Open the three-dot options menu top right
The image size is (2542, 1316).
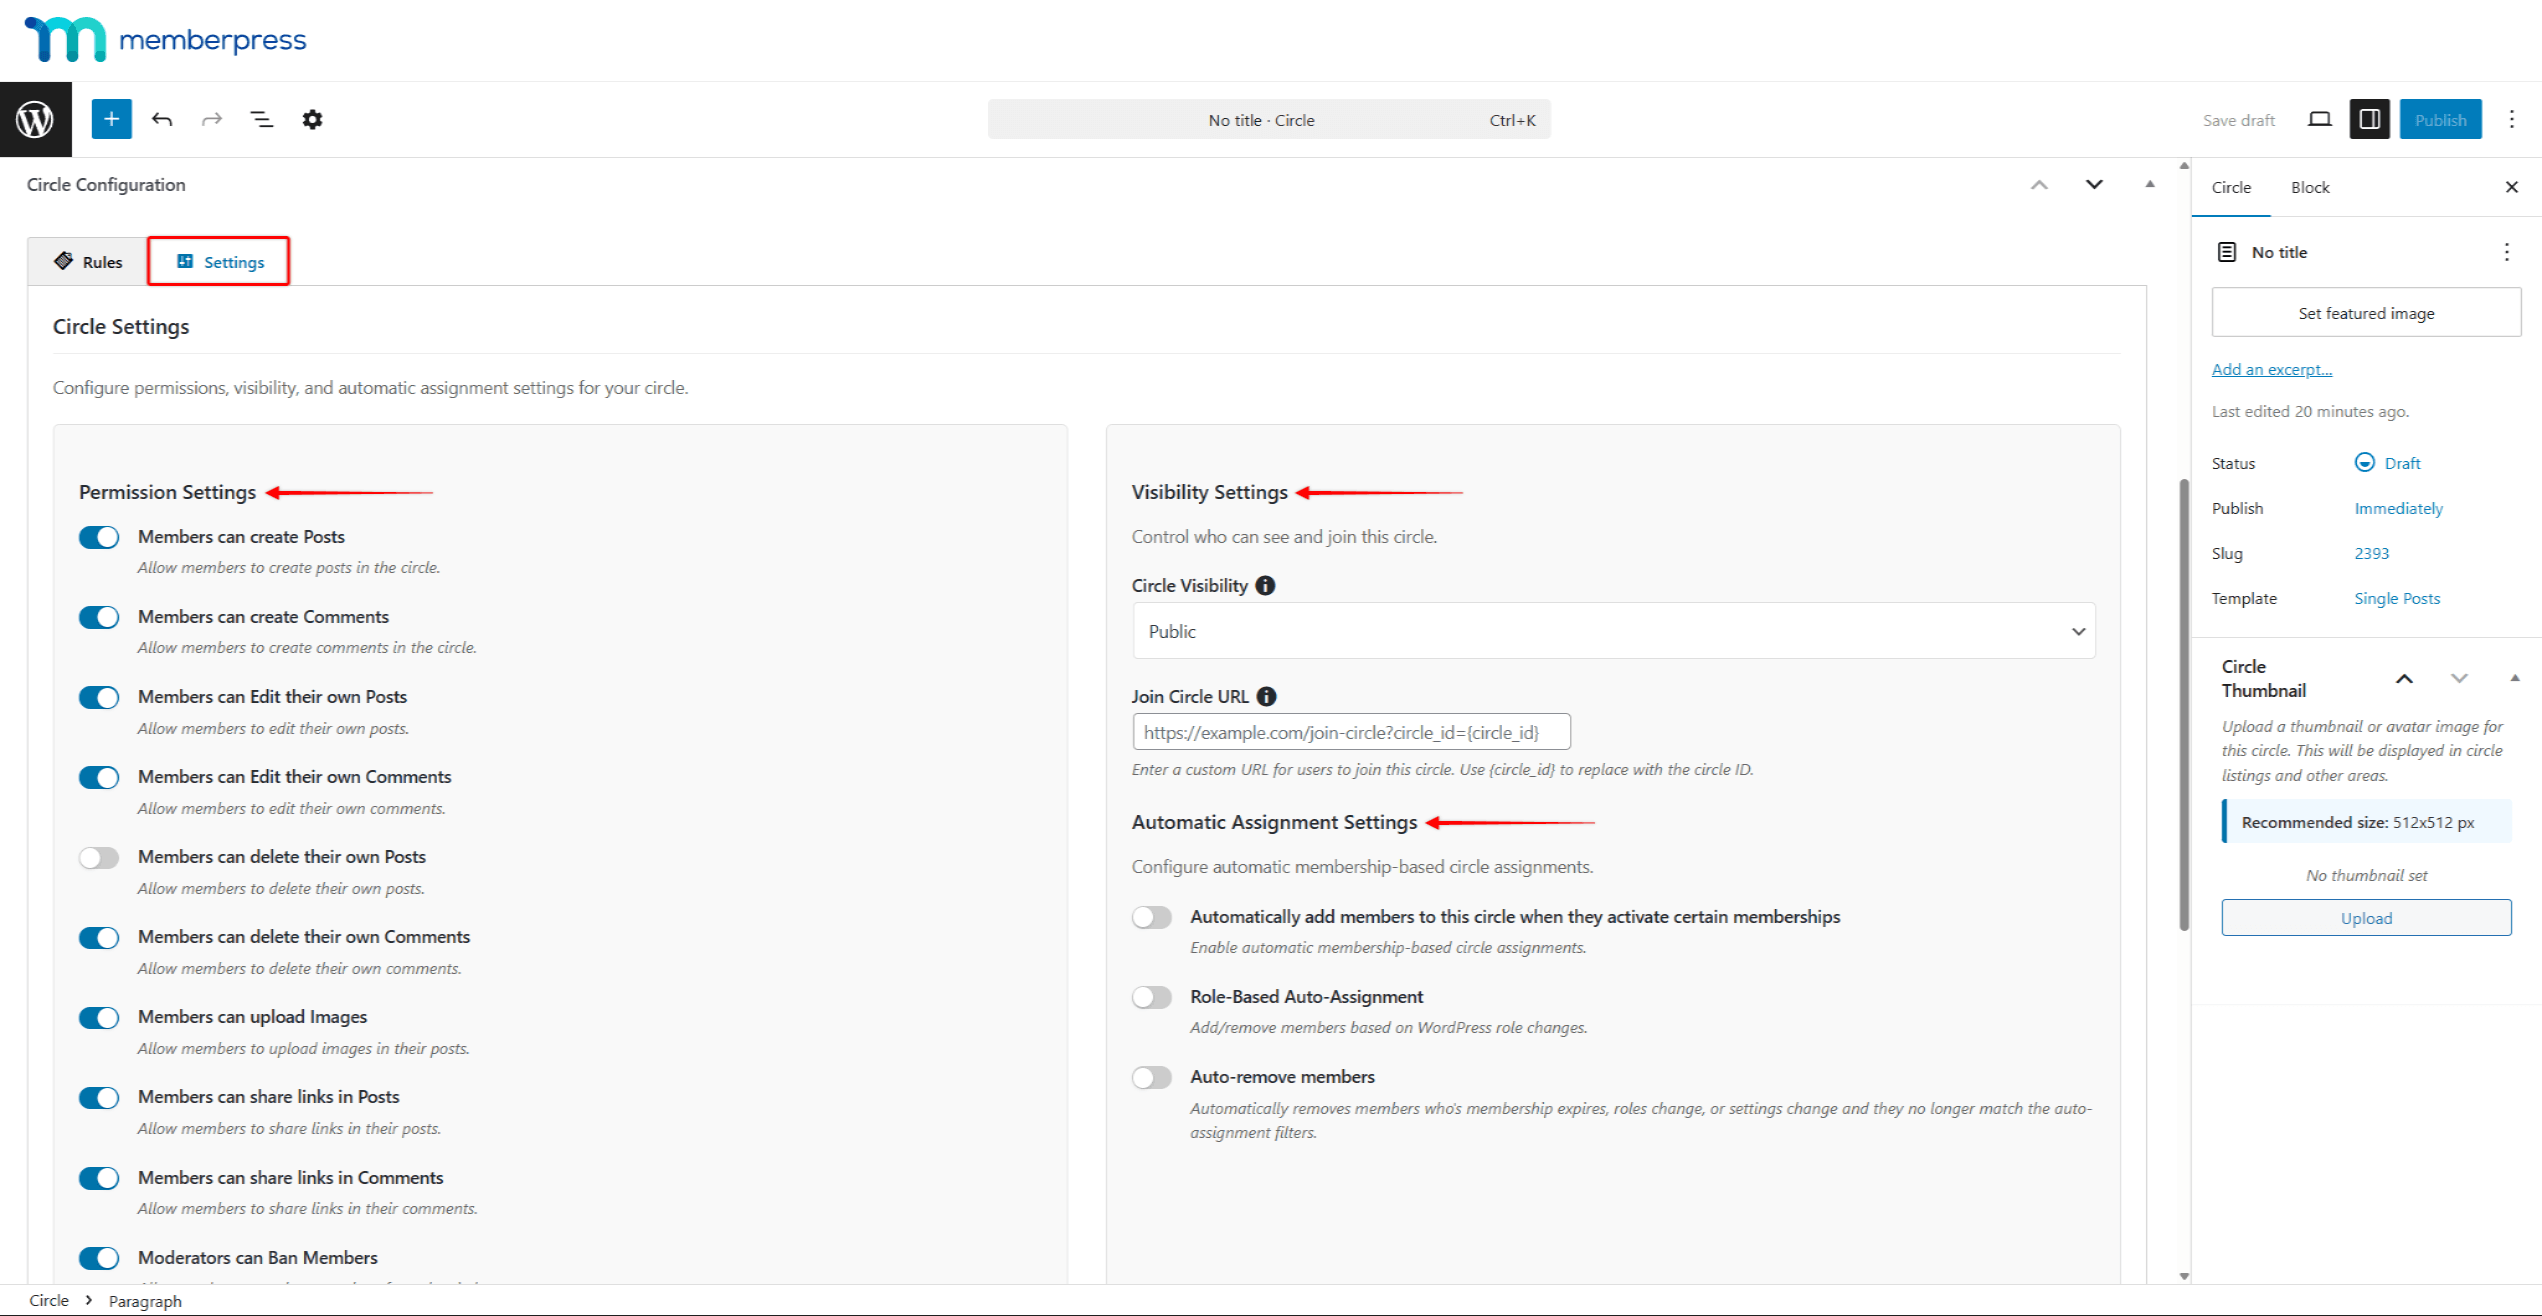pyautogui.click(x=2511, y=119)
